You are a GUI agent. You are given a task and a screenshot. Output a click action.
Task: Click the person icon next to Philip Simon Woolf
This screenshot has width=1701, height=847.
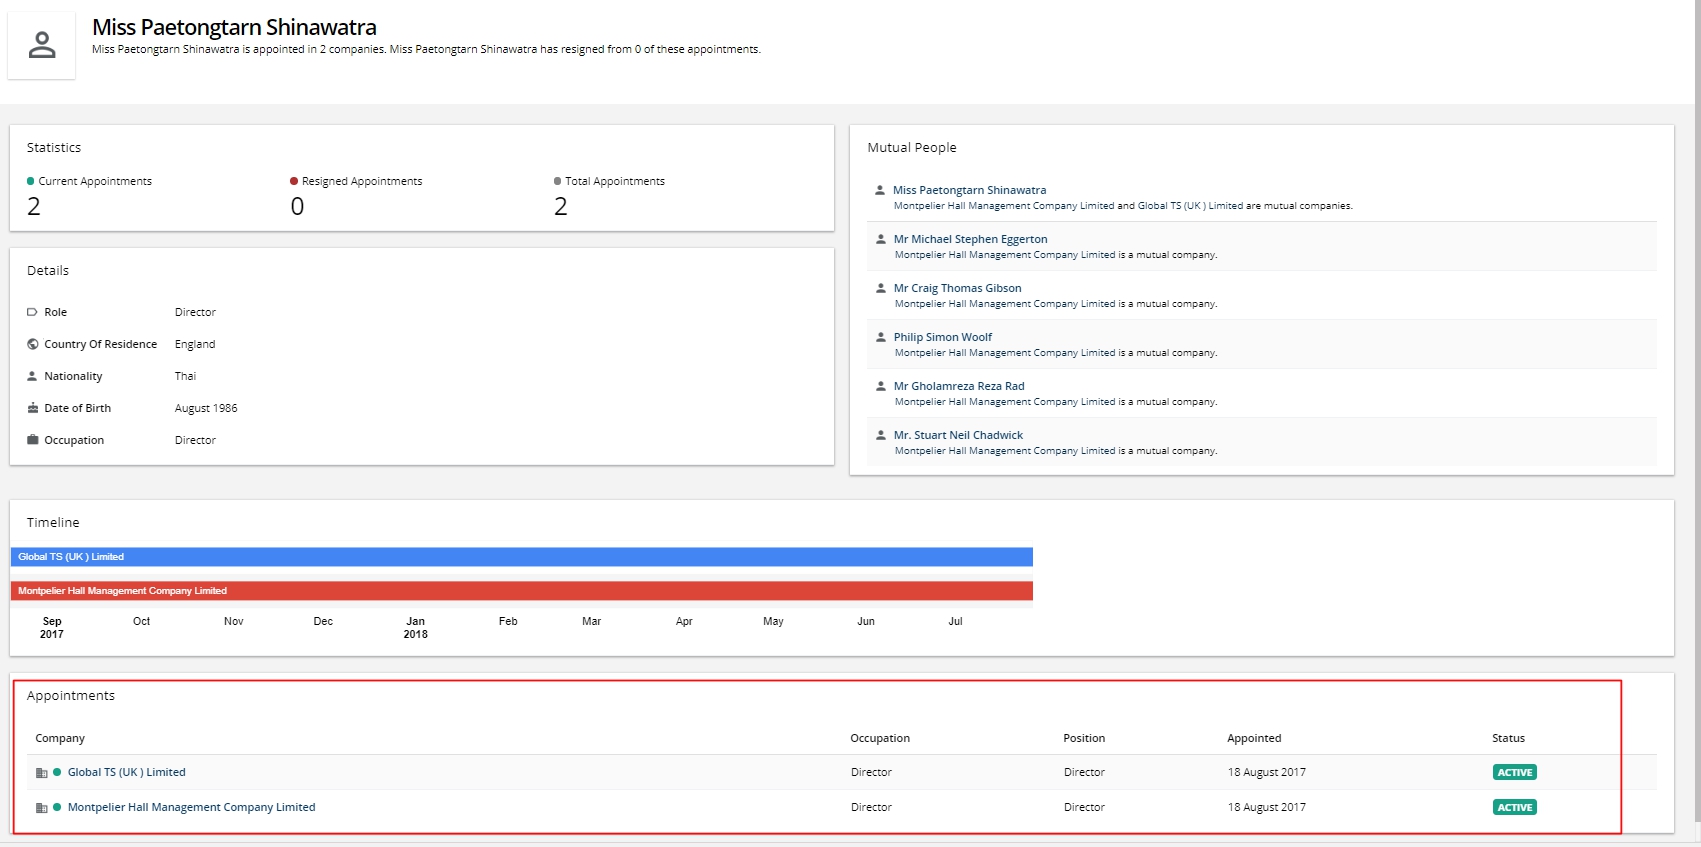(881, 337)
